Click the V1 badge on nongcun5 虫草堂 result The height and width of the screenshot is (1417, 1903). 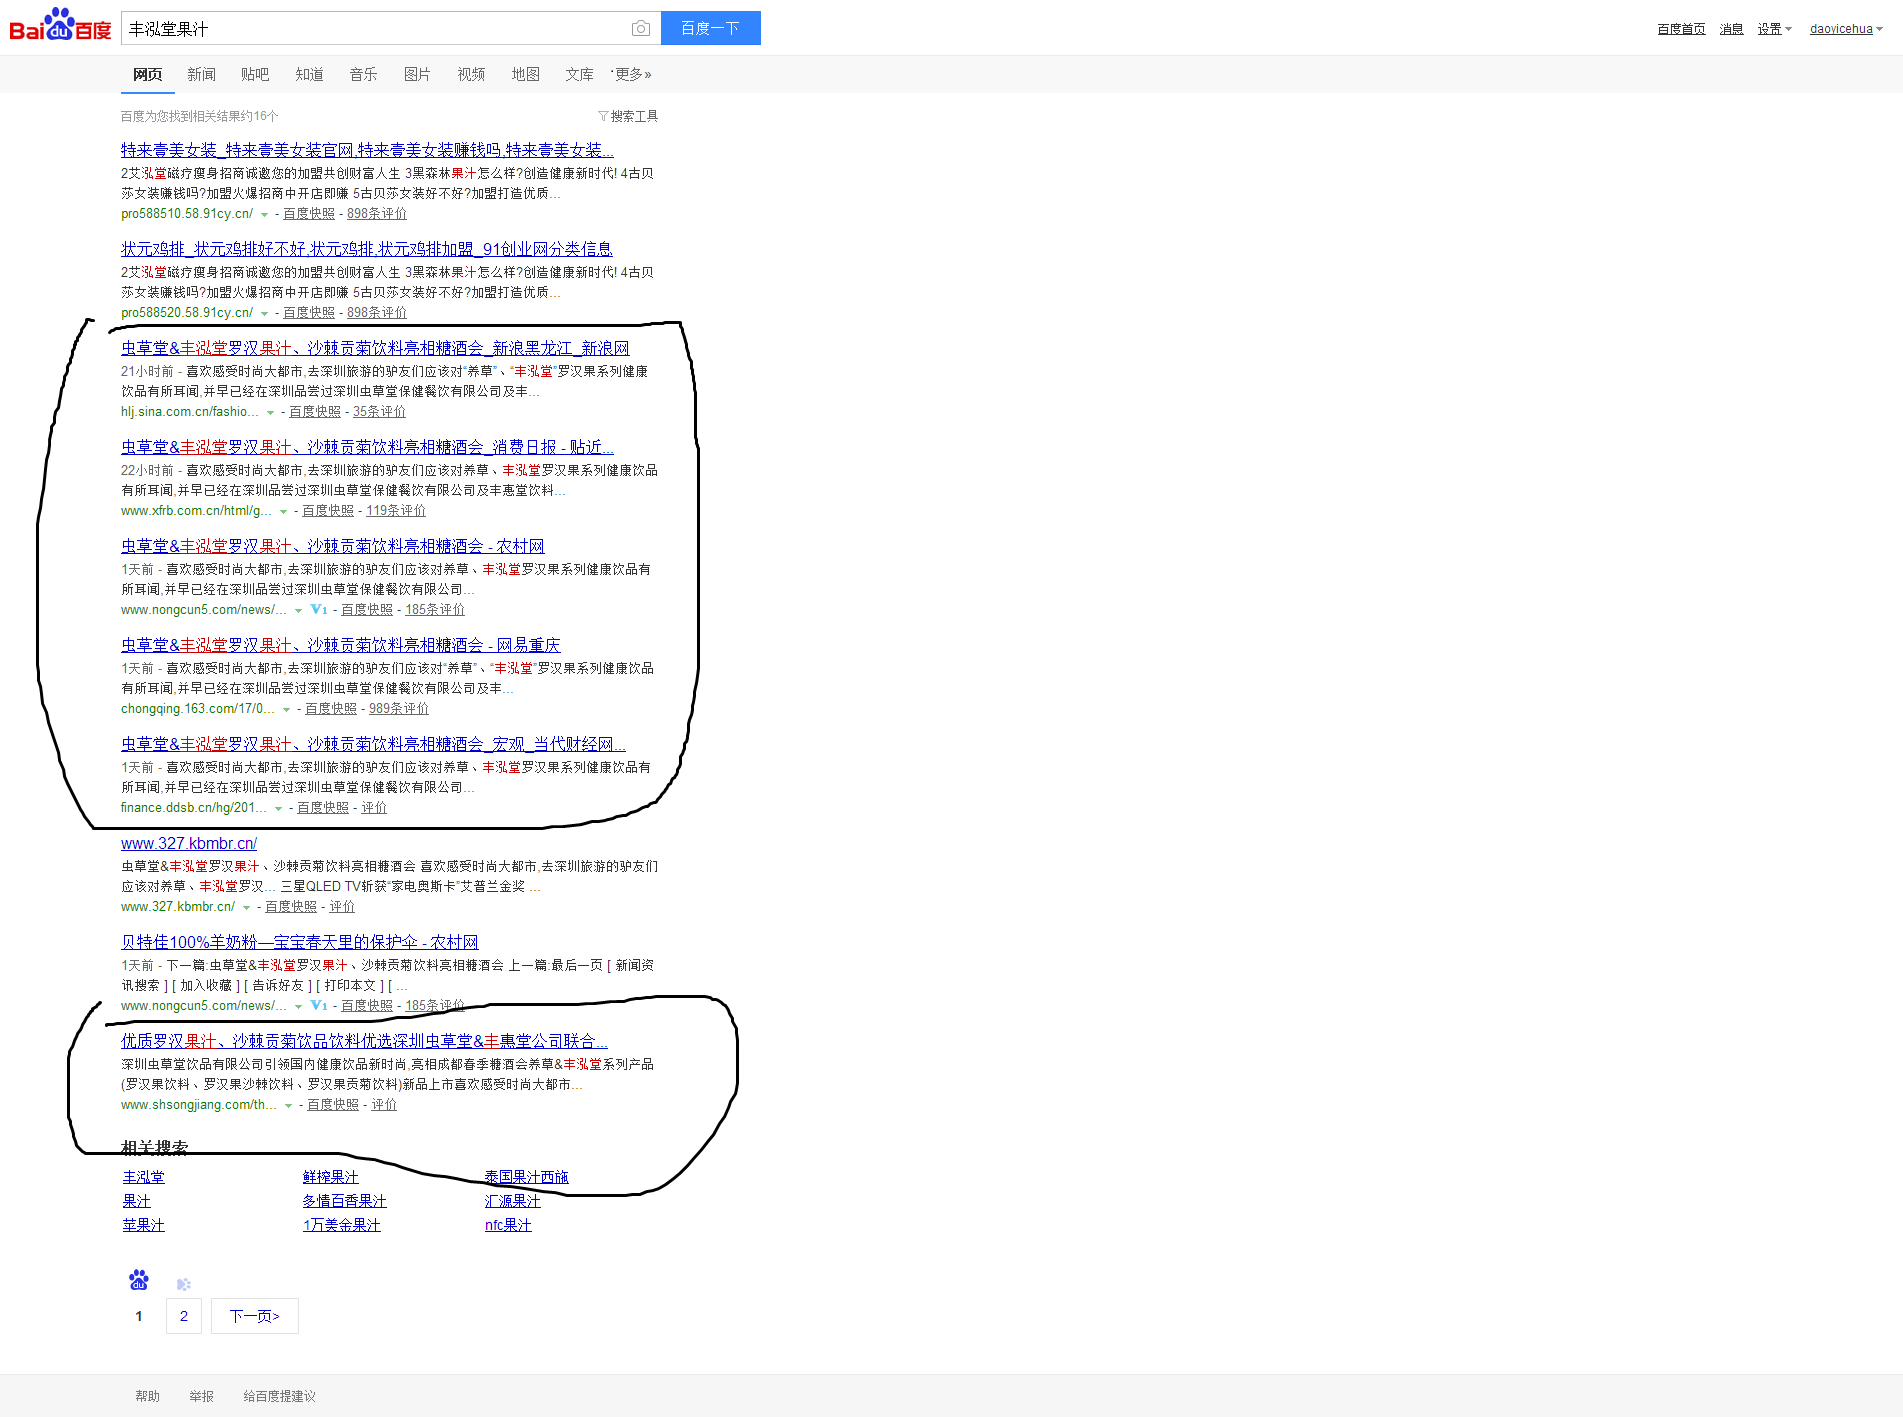coord(319,609)
